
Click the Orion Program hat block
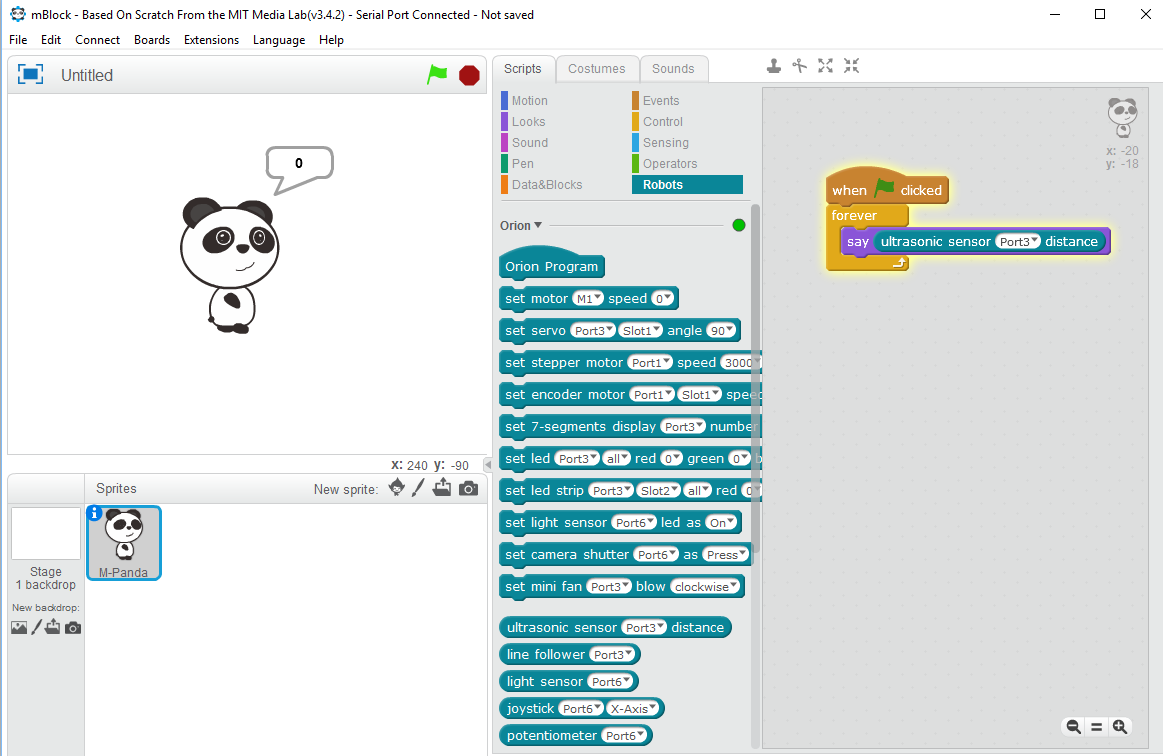click(552, 263)
